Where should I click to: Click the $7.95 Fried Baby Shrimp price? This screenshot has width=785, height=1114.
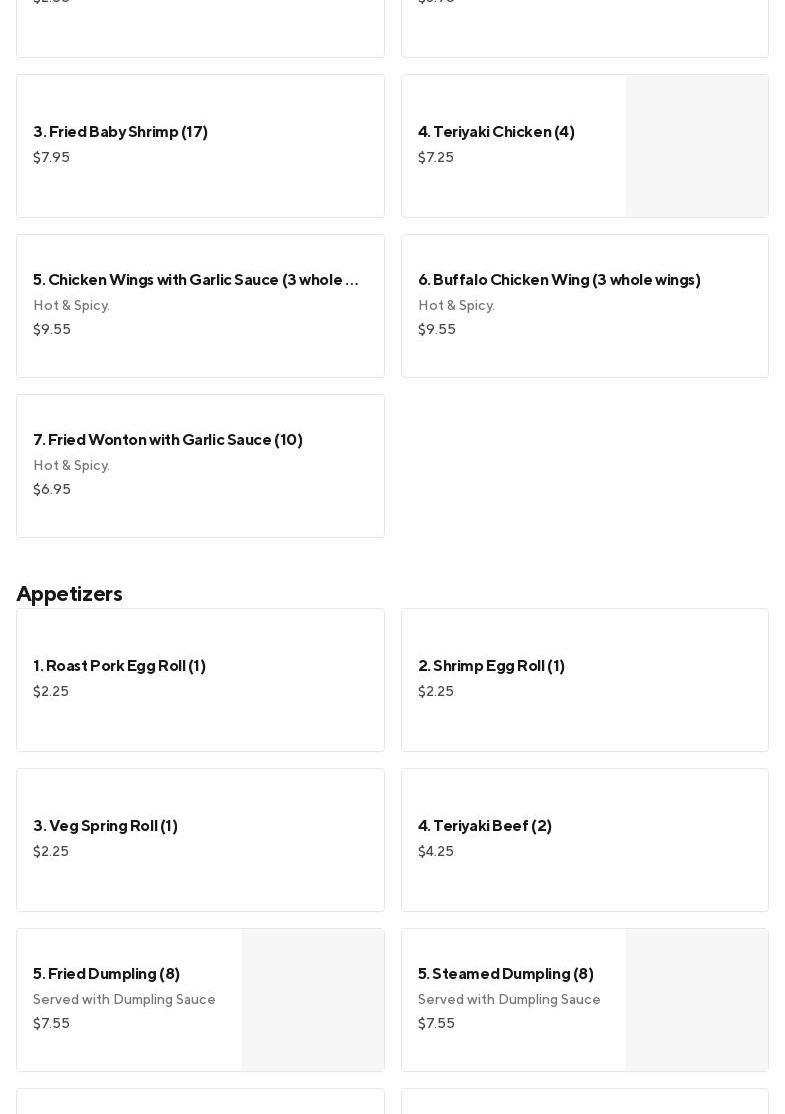52,158
